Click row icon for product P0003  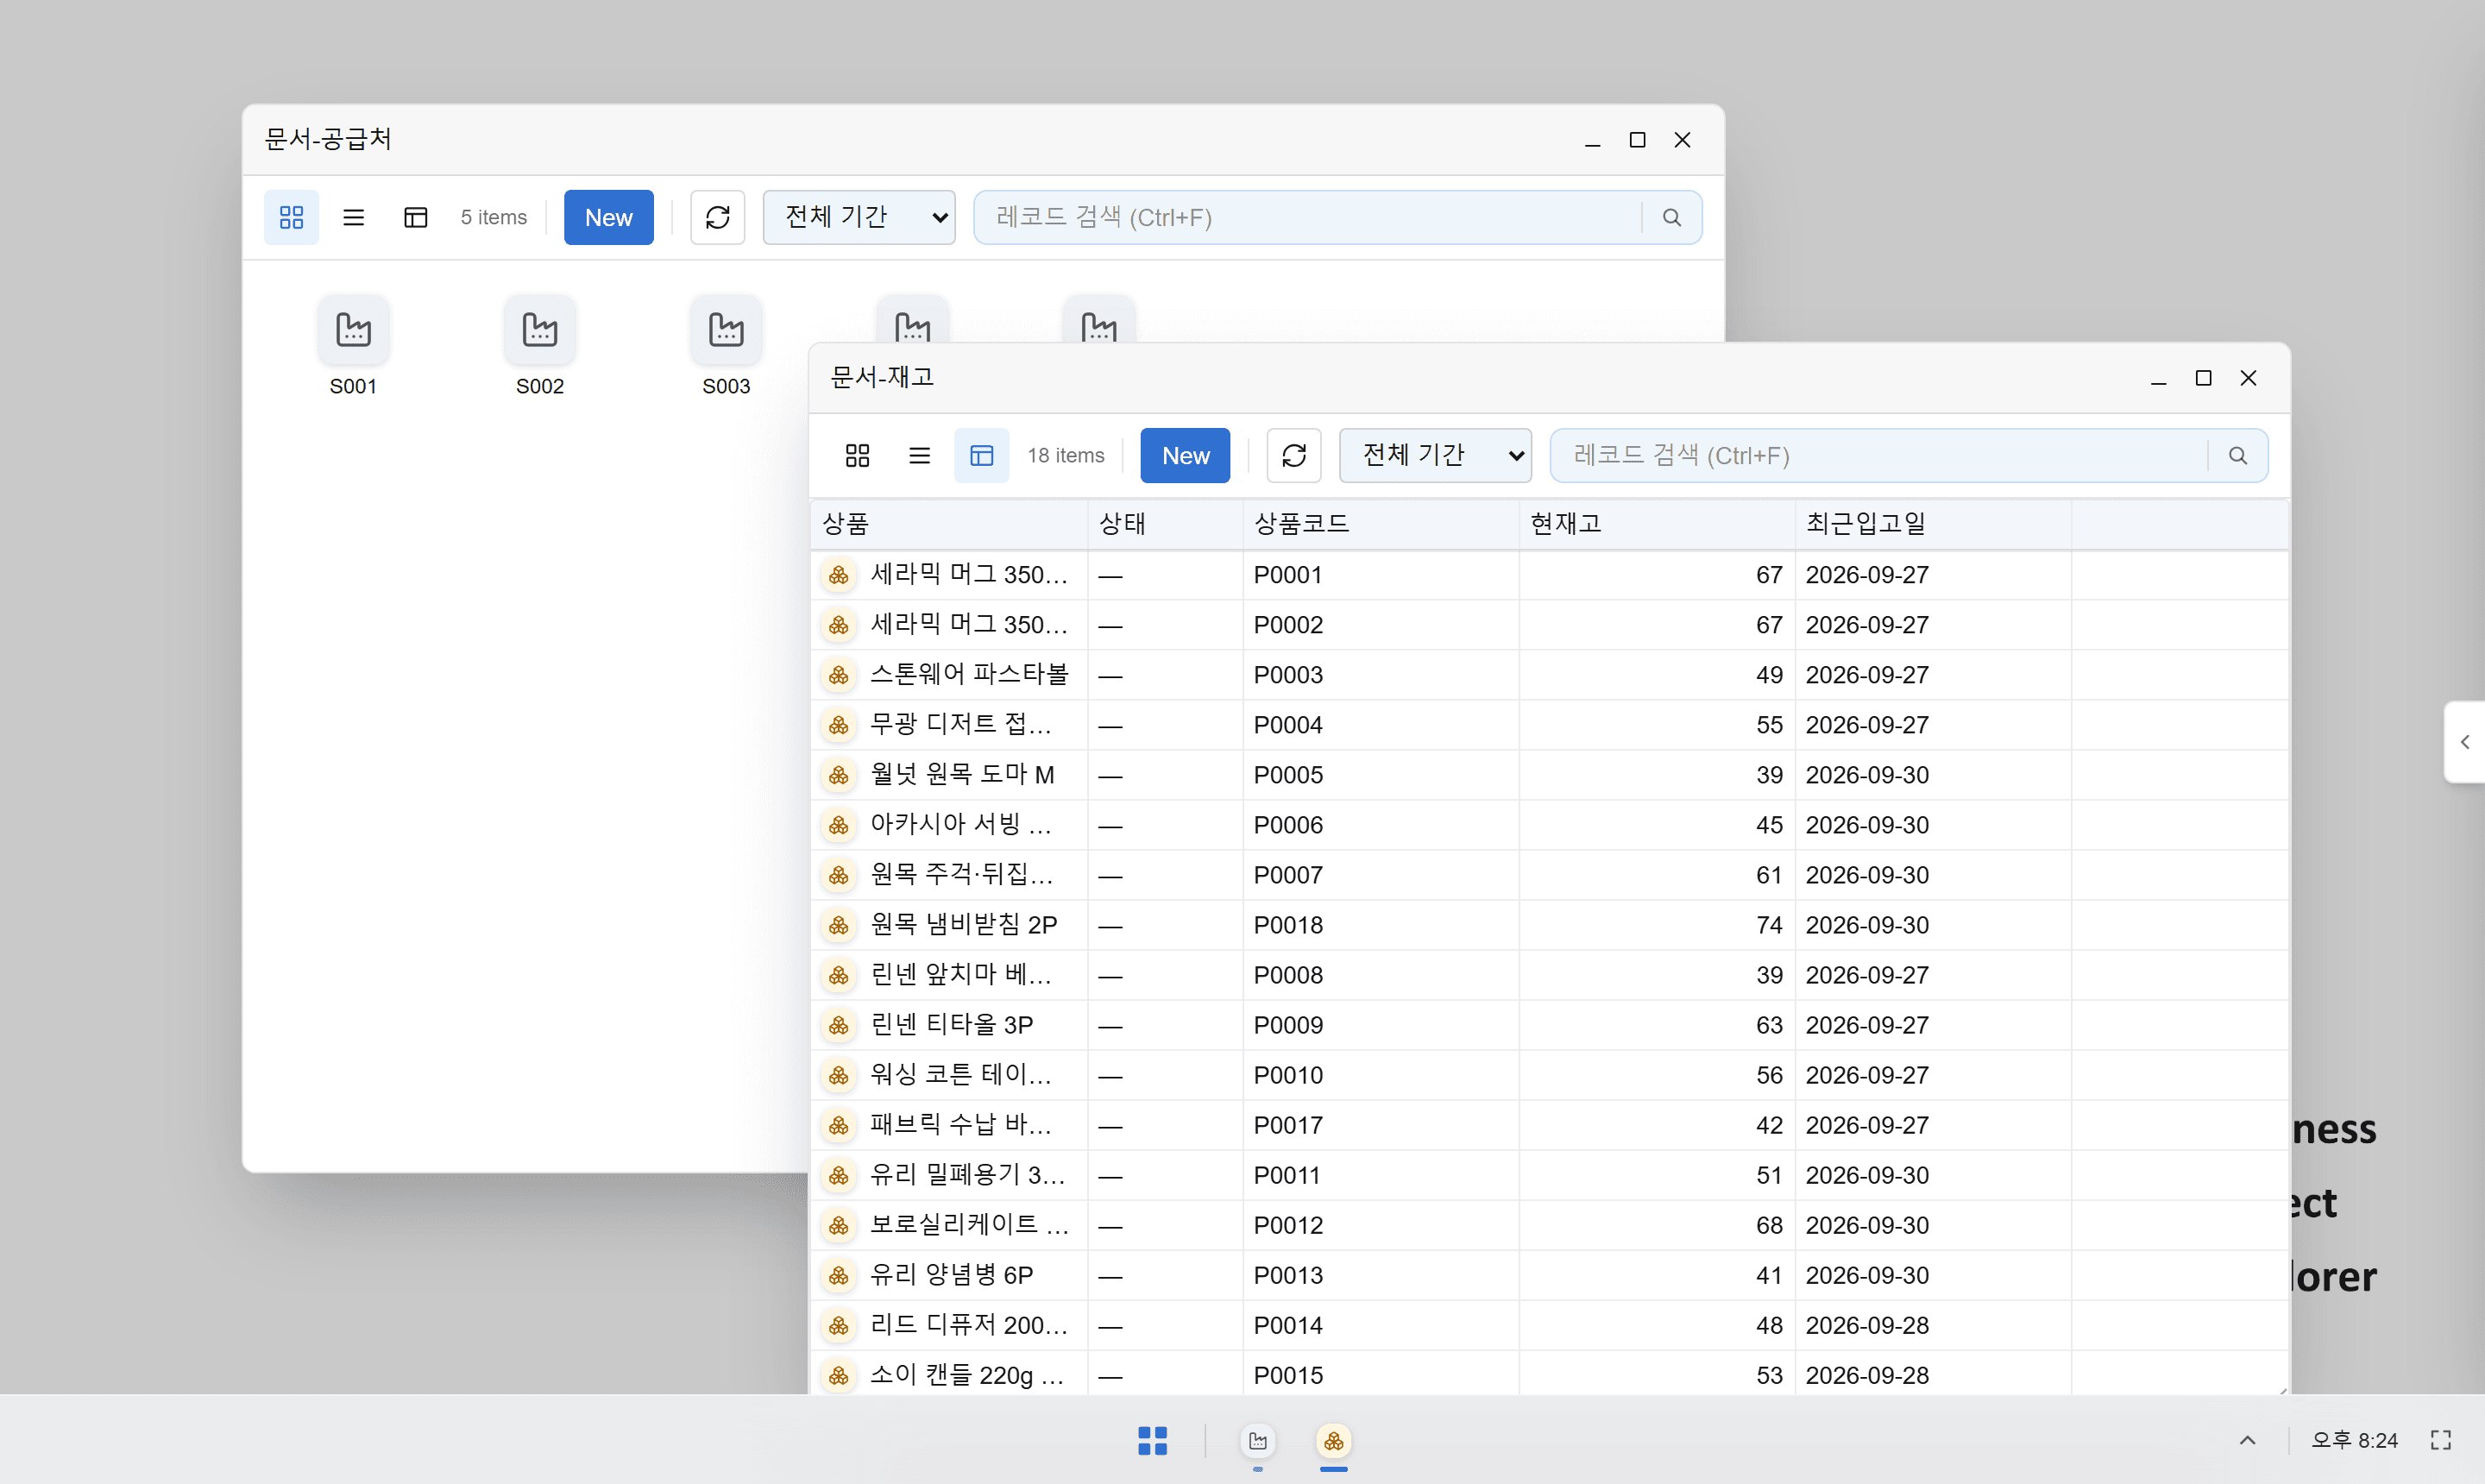[x=839, y=675]
